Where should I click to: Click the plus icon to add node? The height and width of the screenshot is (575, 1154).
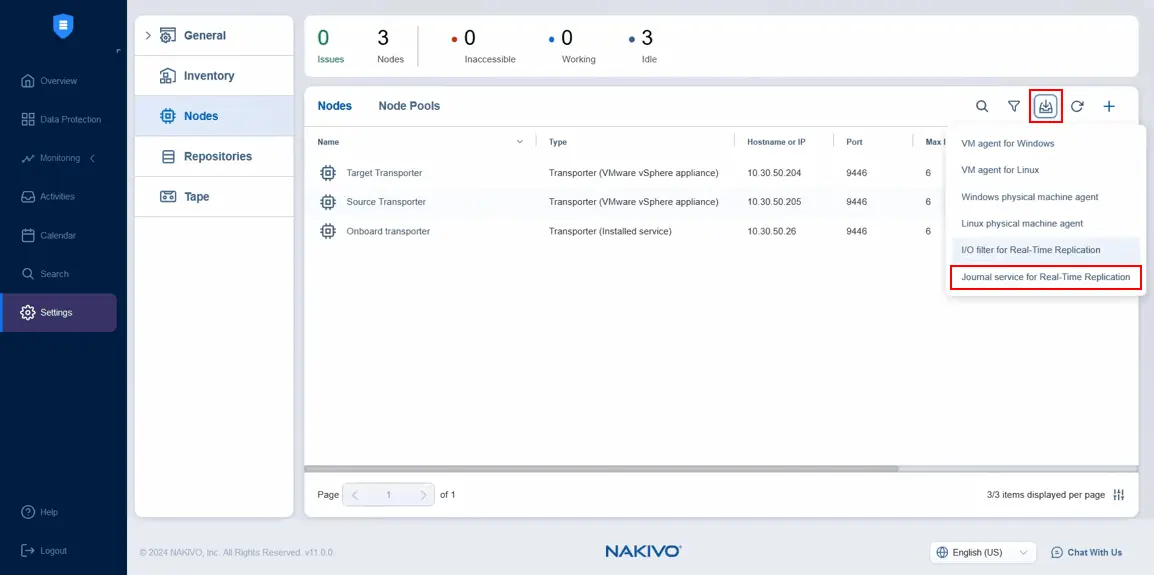[1109, 106]
